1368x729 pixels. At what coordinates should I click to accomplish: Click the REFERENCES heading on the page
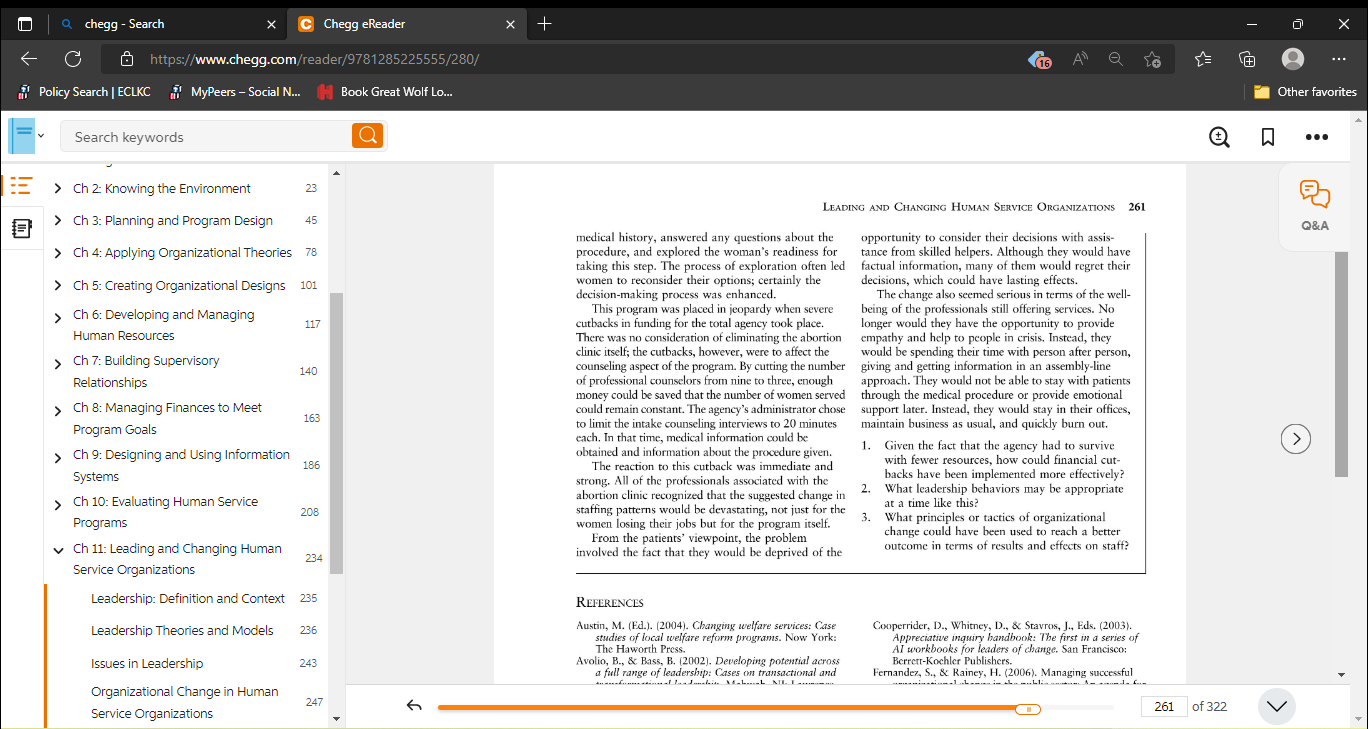[610, 602]
